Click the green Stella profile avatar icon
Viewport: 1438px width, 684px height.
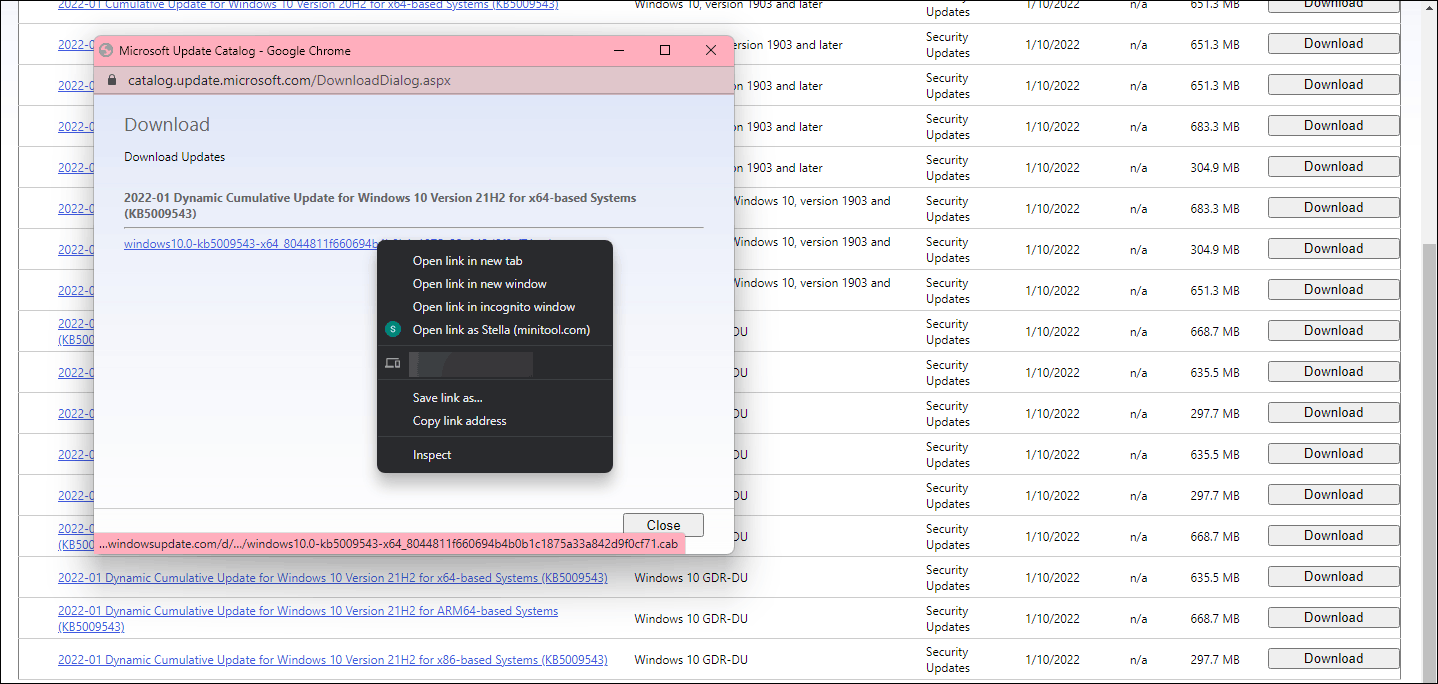393,329
